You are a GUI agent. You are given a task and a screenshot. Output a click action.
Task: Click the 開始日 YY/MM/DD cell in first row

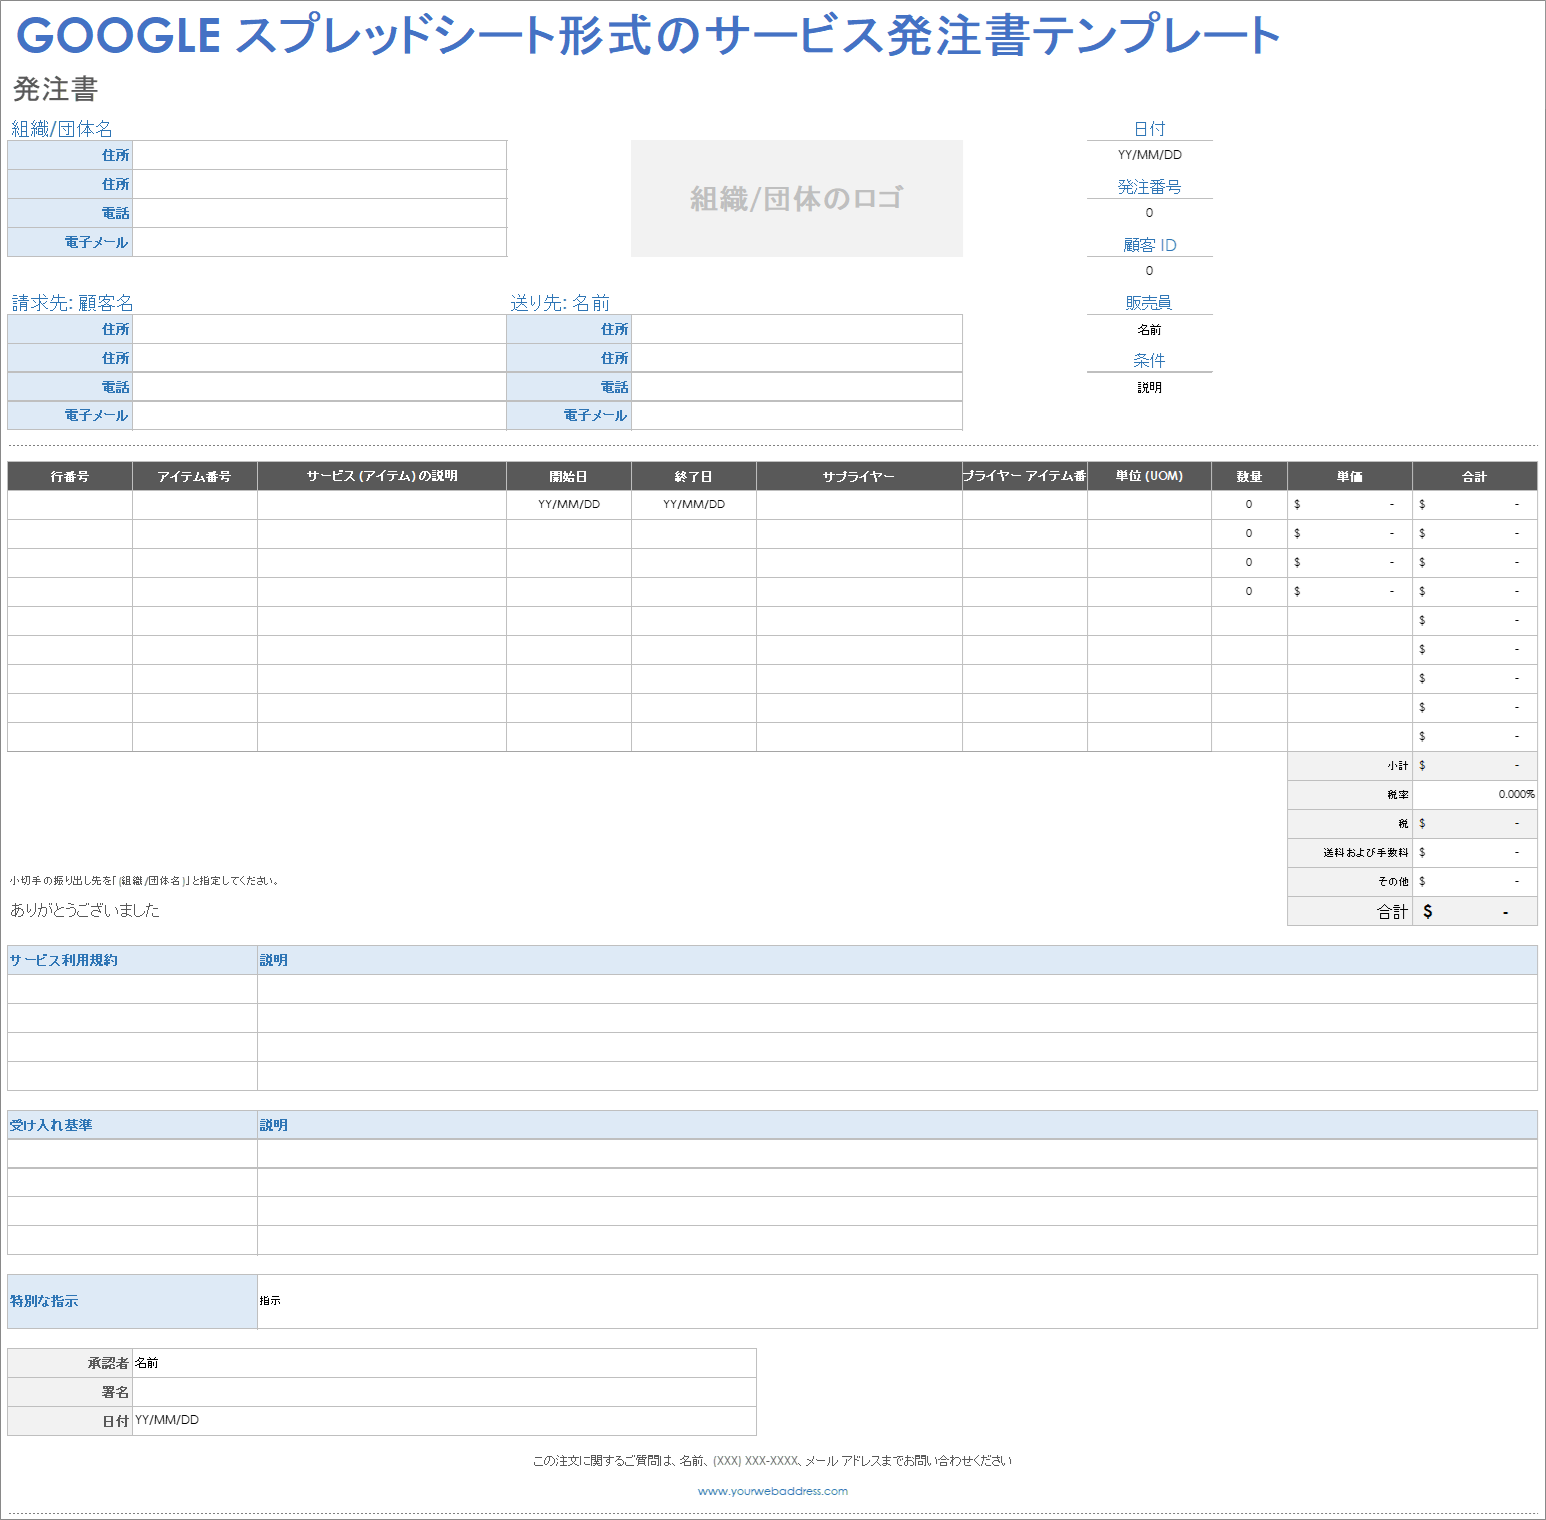567,505
